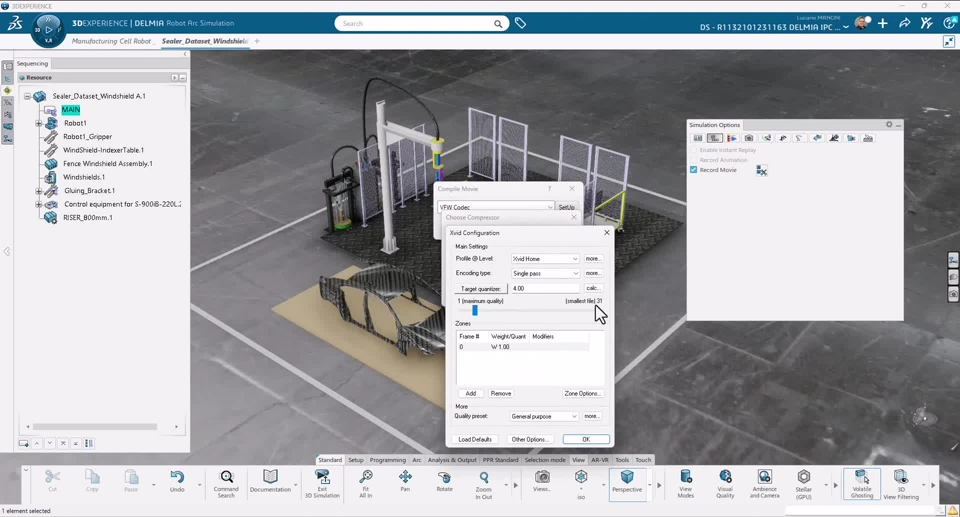The width and height of the screenshot is (960, 517).
Task: Click the Record Animation checkbox
Action: coord(693,160)
